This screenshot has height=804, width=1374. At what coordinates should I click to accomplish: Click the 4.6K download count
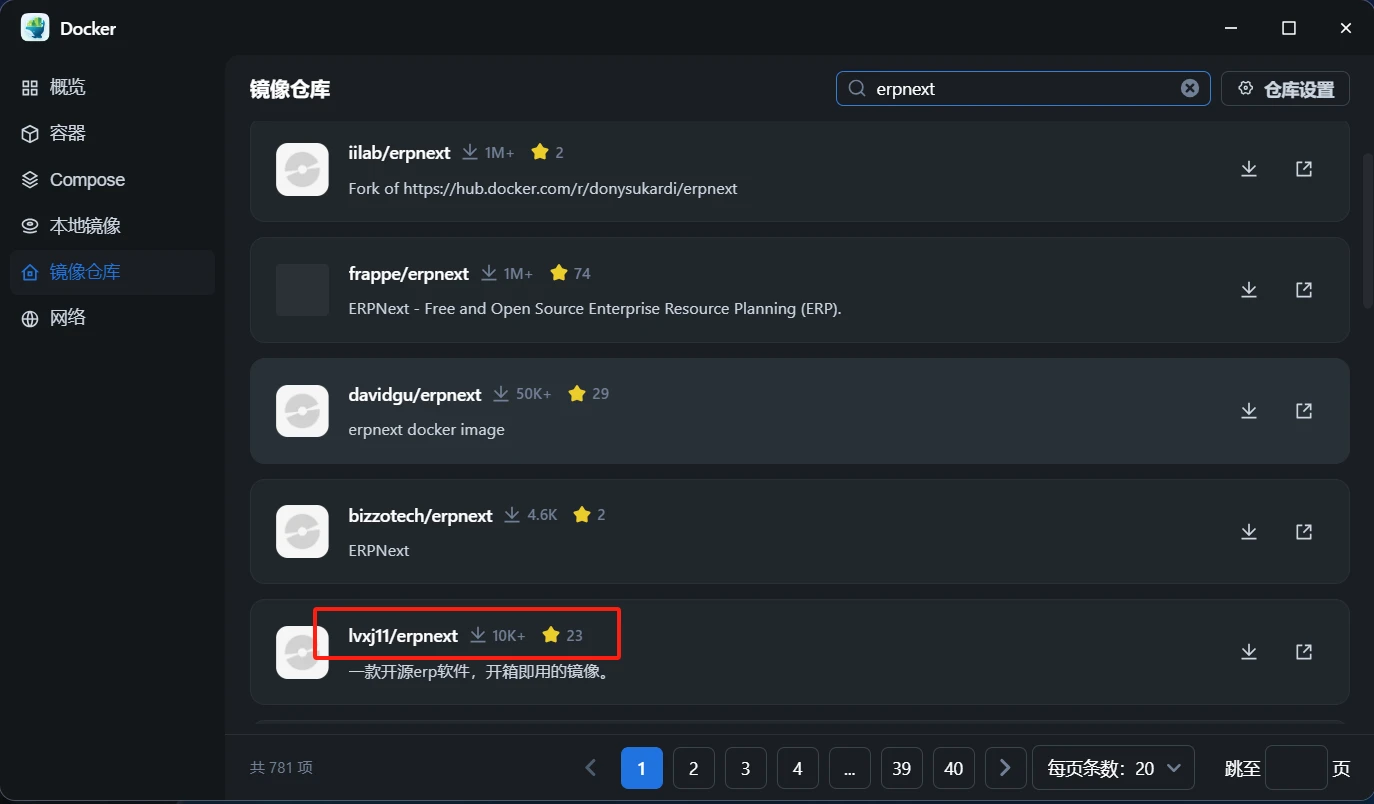[542, 515]
